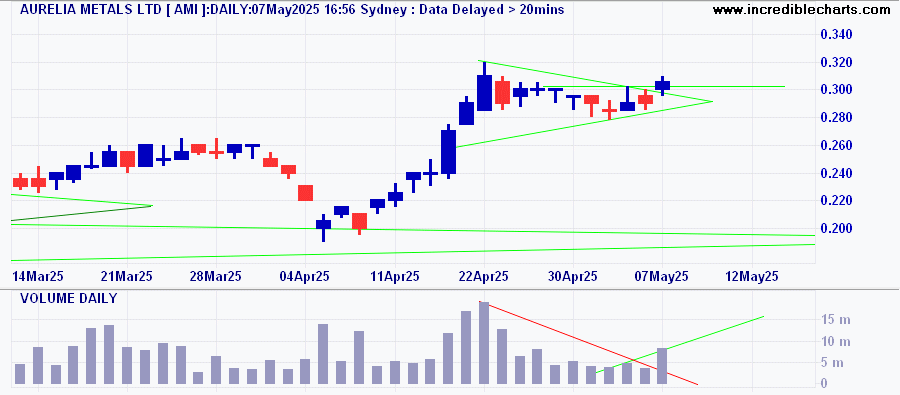Select the red declining volume trendline
This screenshot has width=900, height=395.
click(588, 343)
